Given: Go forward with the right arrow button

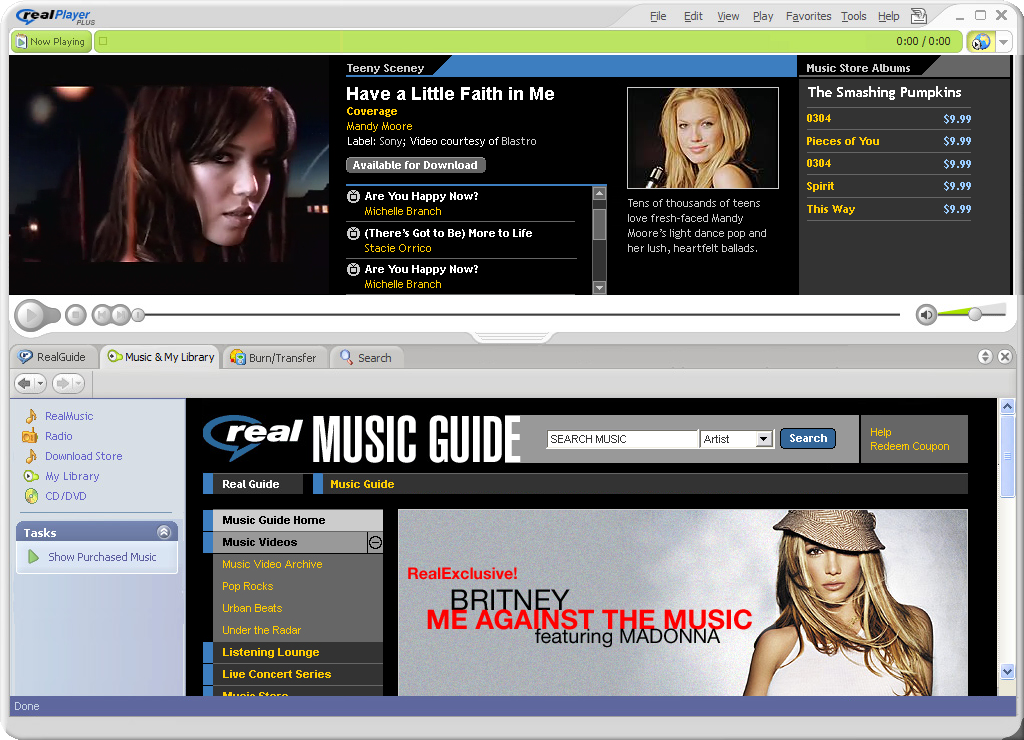Looking at the screenshot, I should [x=63, y=383].
